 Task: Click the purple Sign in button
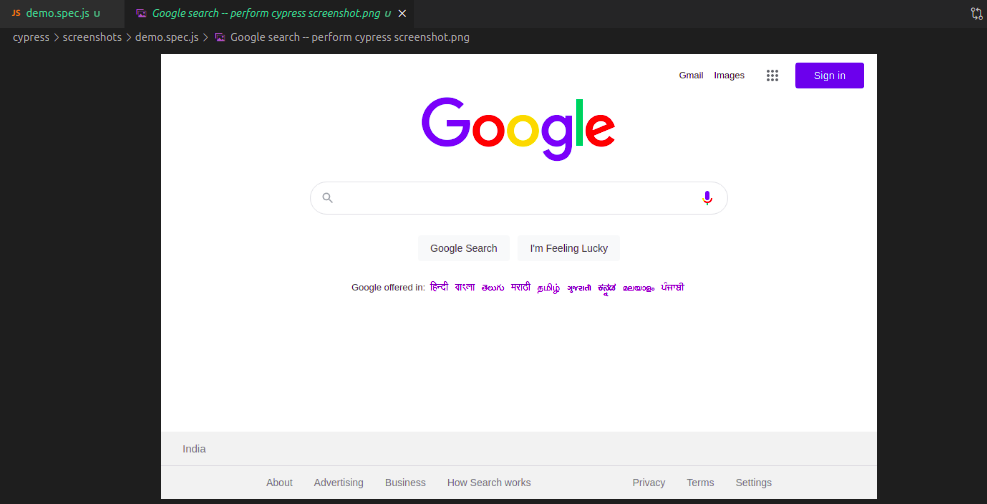coord(829,76)
